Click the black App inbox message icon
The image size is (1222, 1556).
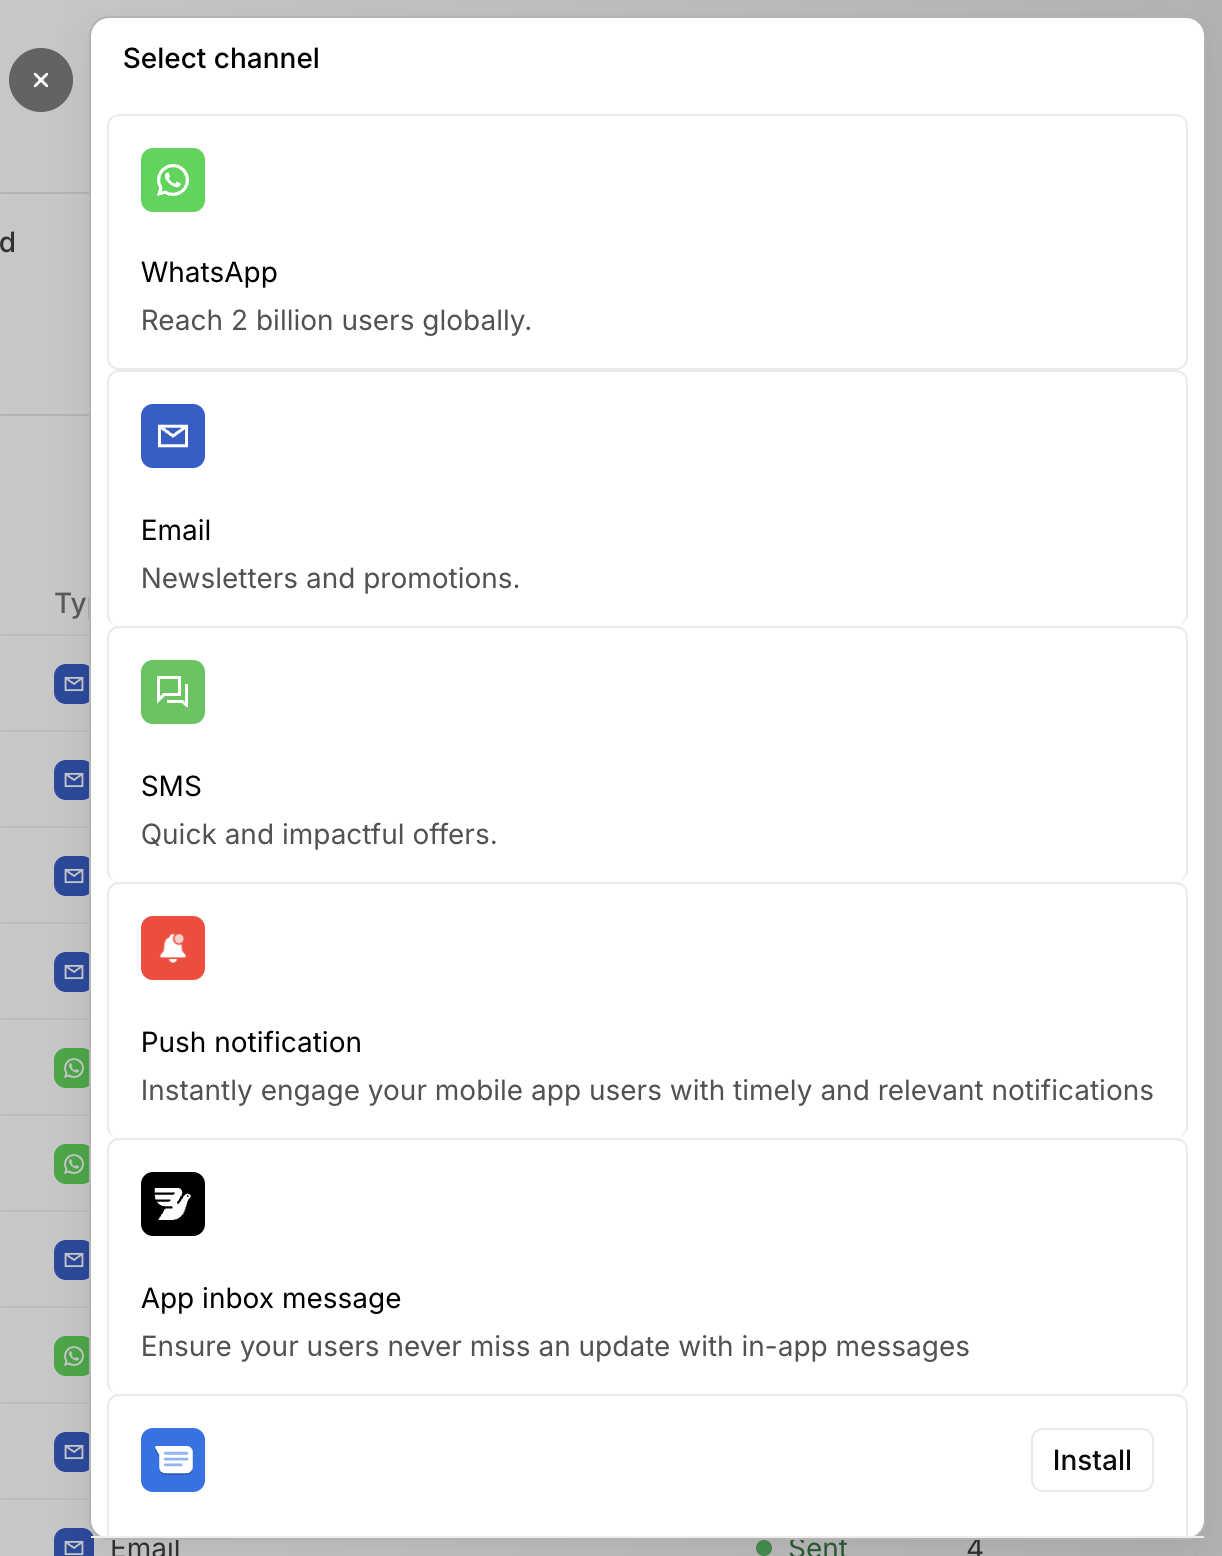[173, 1204]
